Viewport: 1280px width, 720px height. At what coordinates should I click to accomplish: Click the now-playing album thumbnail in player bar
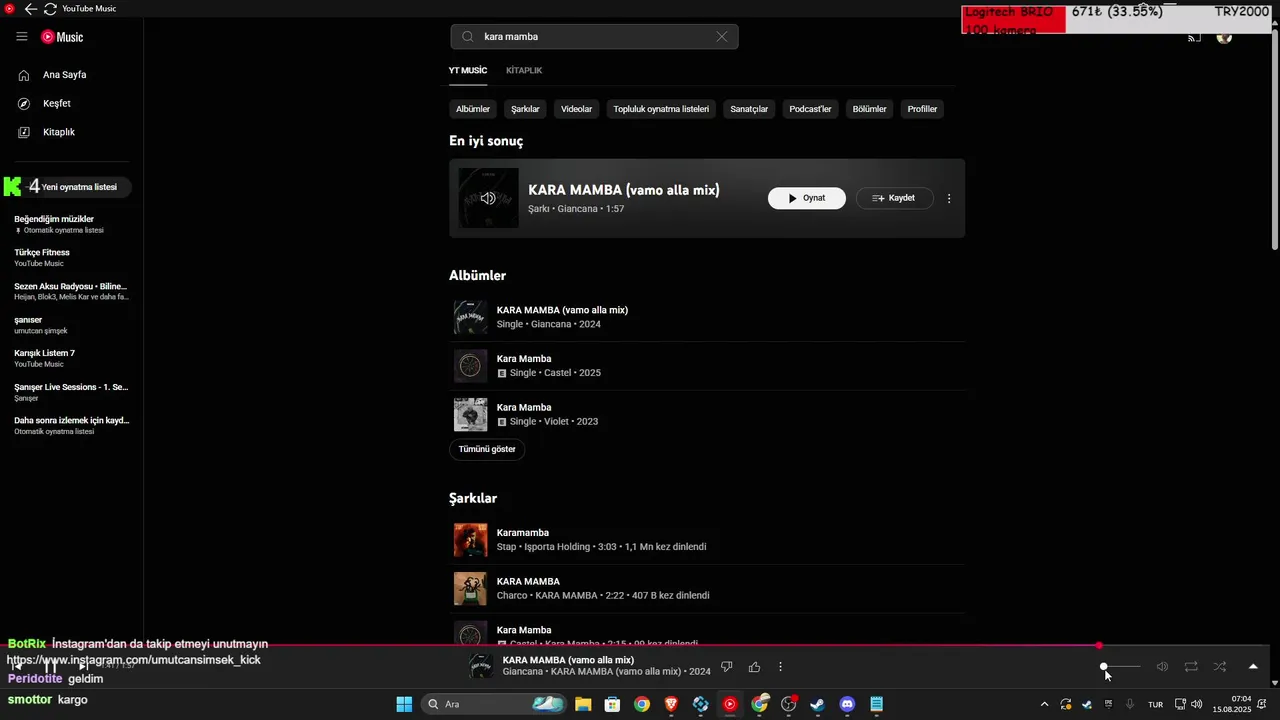(x=481, y=667)
